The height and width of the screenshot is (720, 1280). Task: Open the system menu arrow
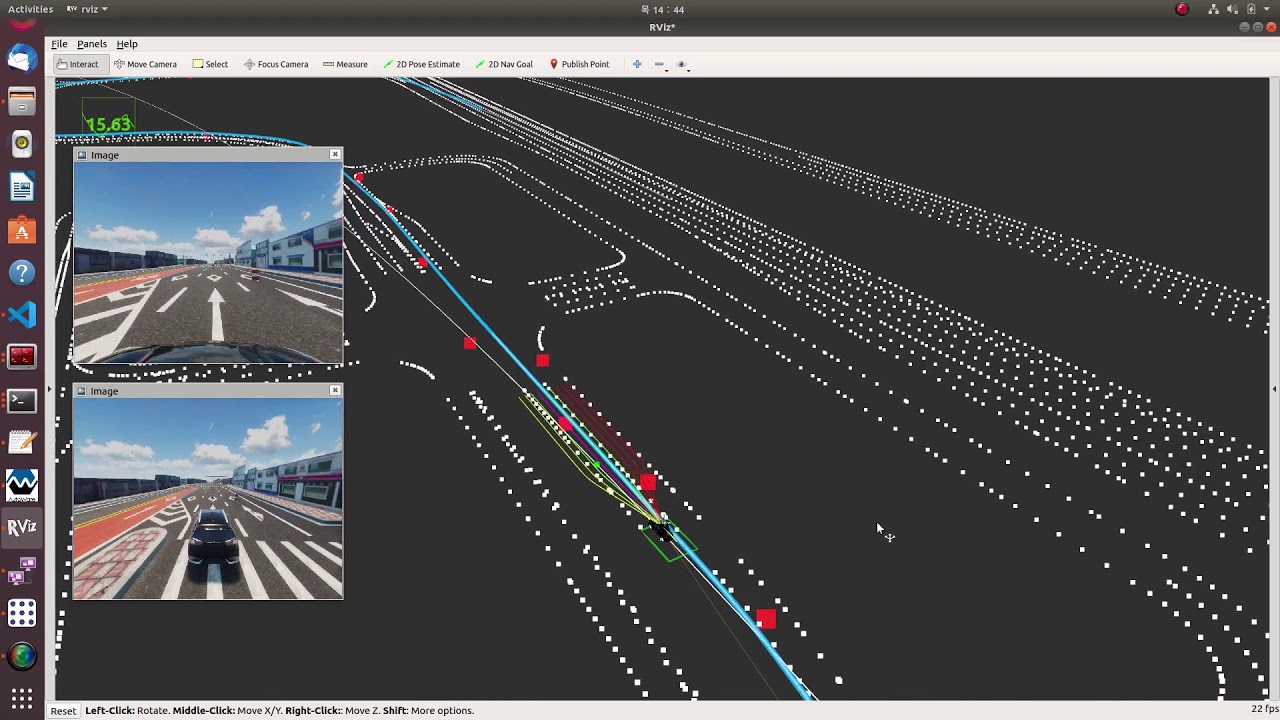(x=1265, y=9)
